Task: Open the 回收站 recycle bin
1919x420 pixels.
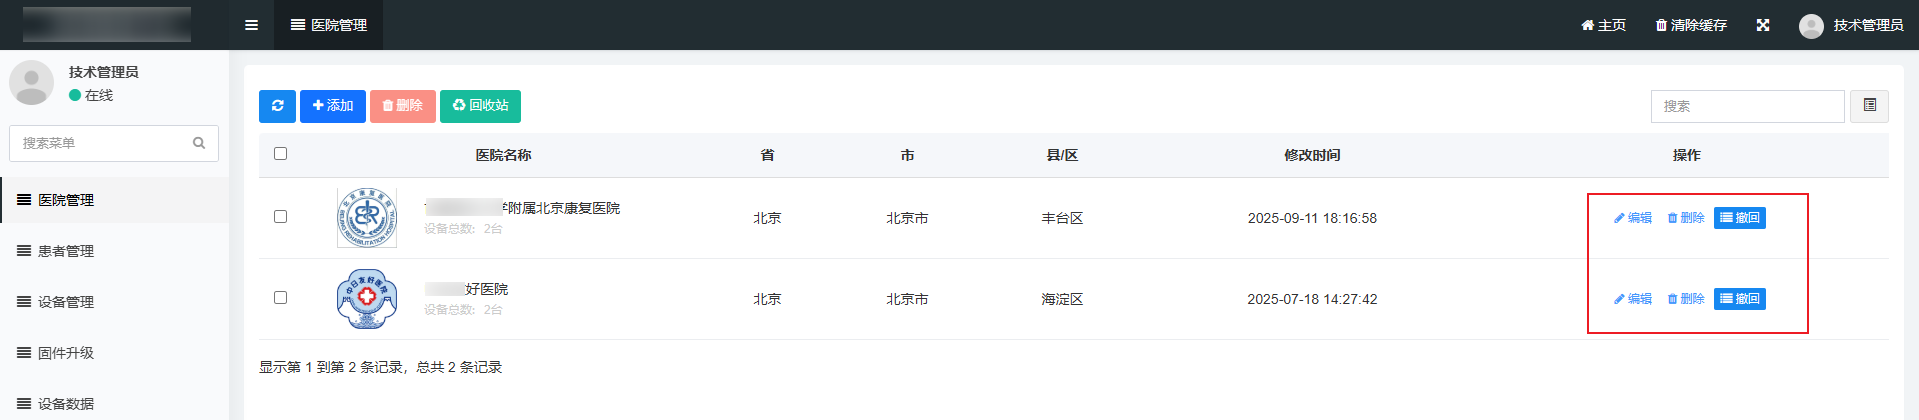Action: (x=480, y=106)
